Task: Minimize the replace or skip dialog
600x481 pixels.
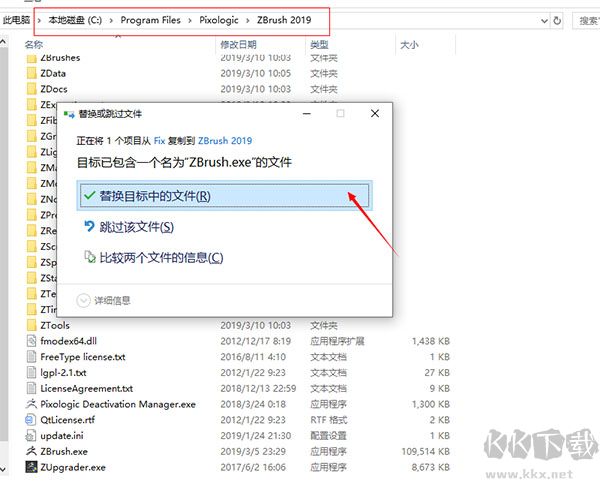Action: [307, 113]
